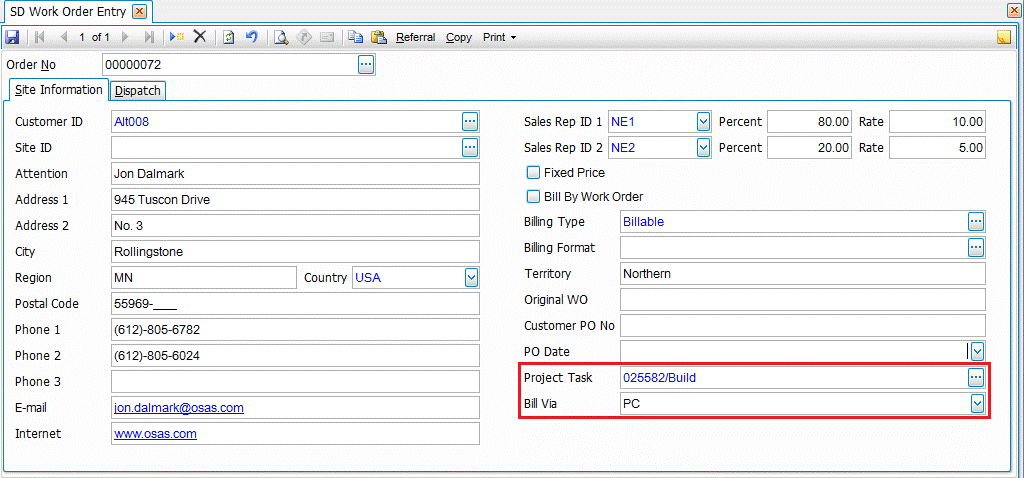Click the green refresh toolbar icon
Image resolution: width=1024 pixels, height=478 pixels.
coord(229,37)
